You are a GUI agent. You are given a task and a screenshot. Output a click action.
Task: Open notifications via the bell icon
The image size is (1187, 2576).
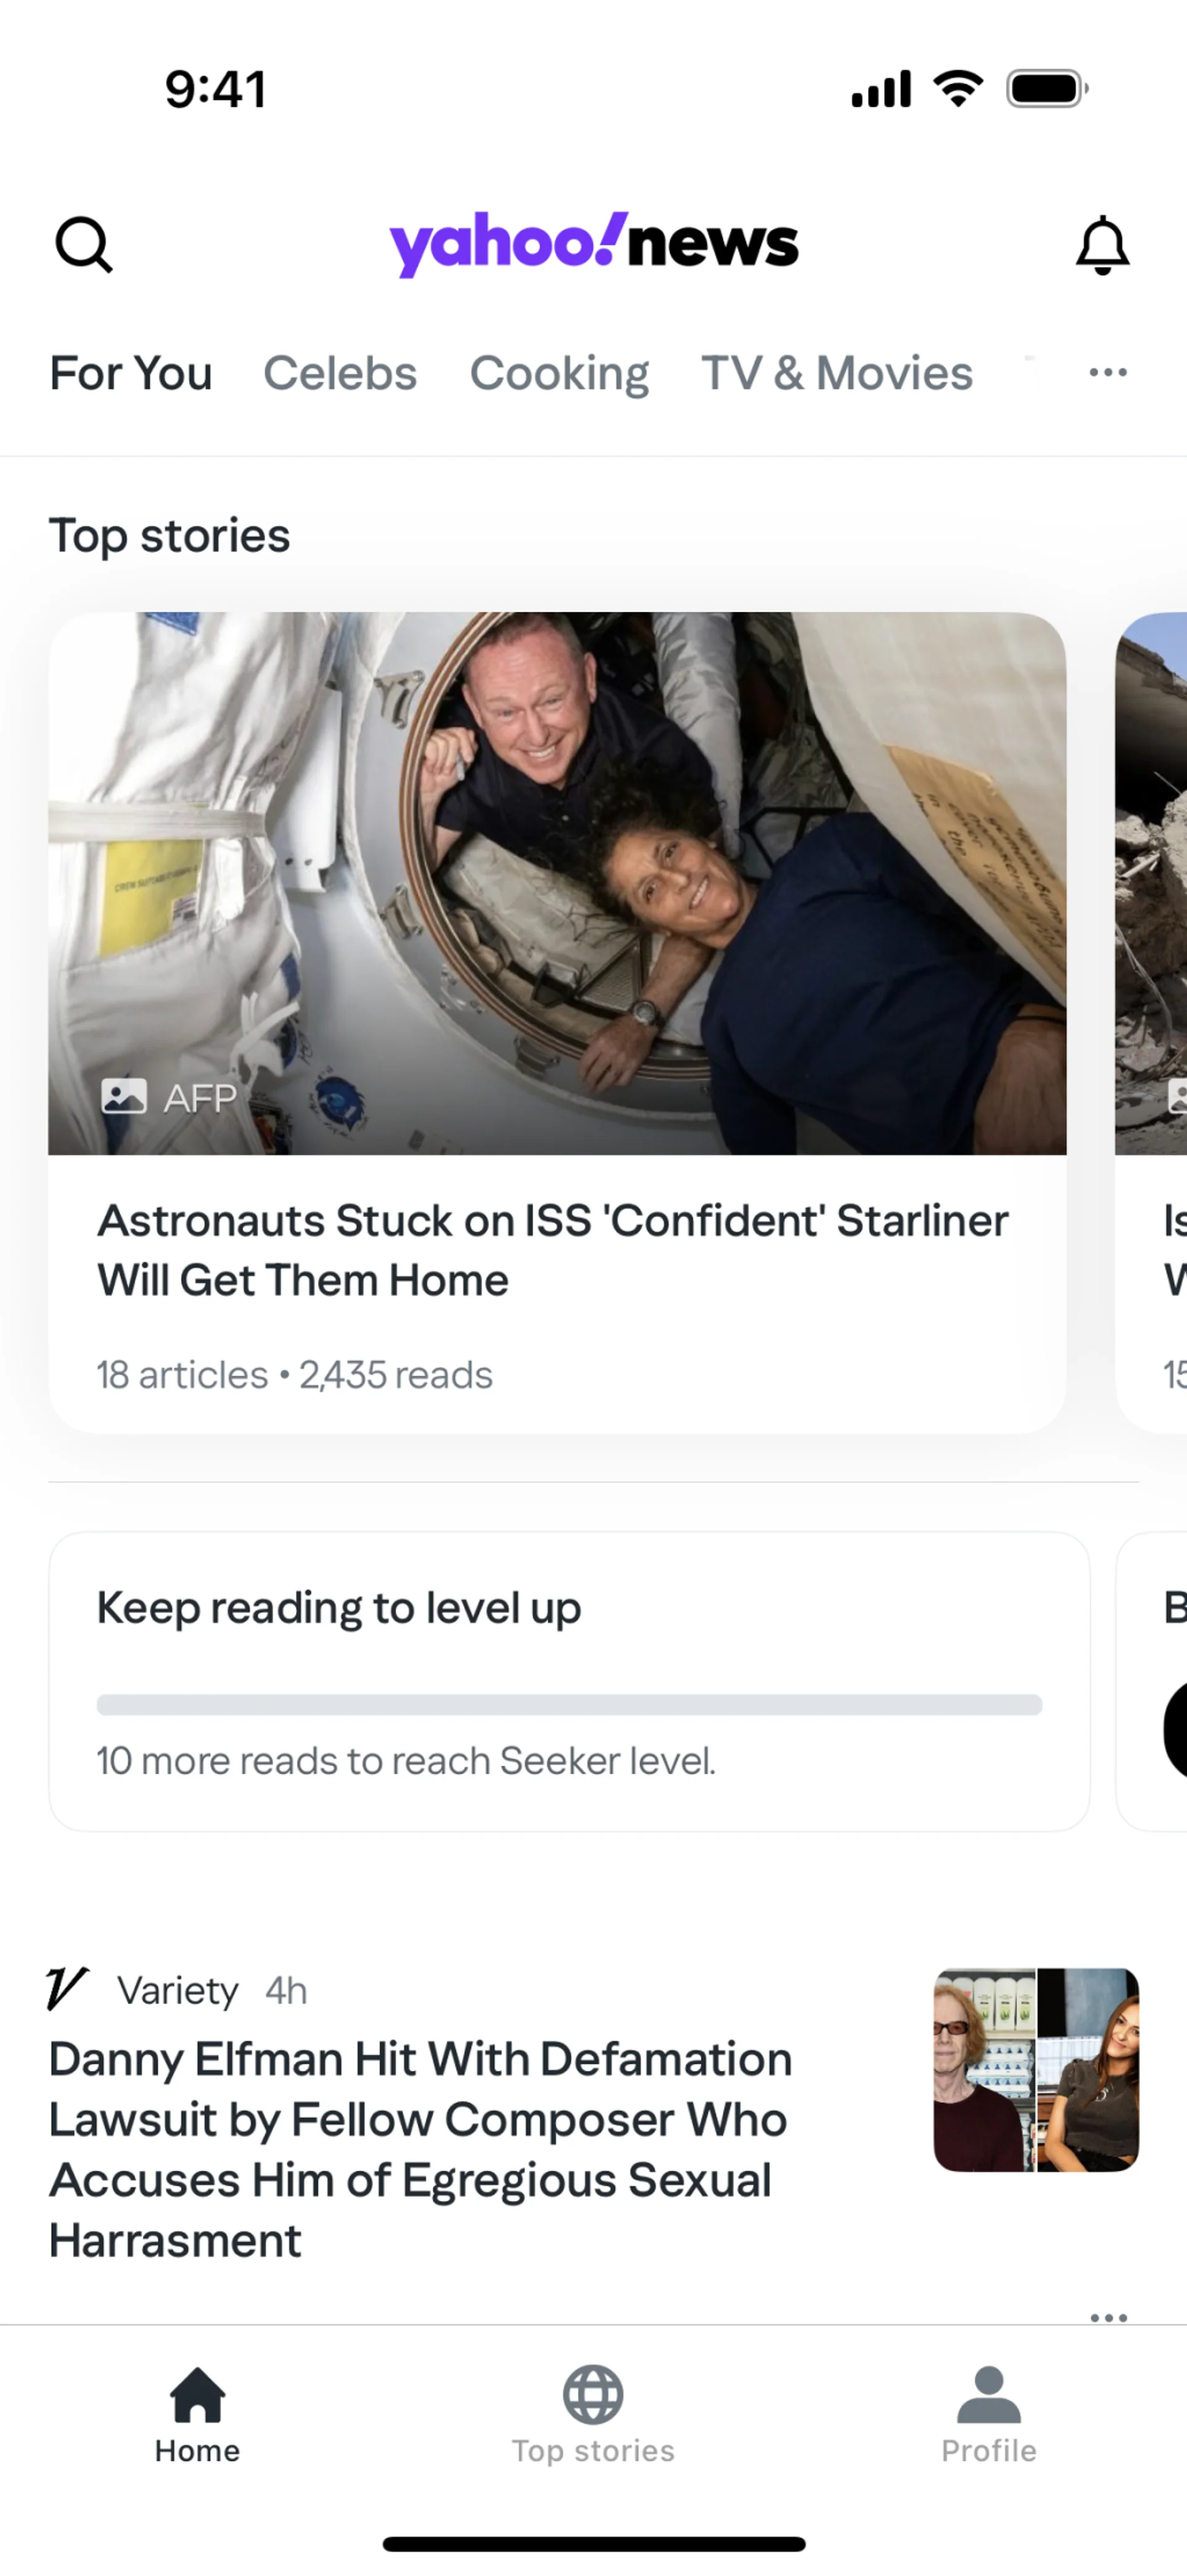[x=1102, y=245]
